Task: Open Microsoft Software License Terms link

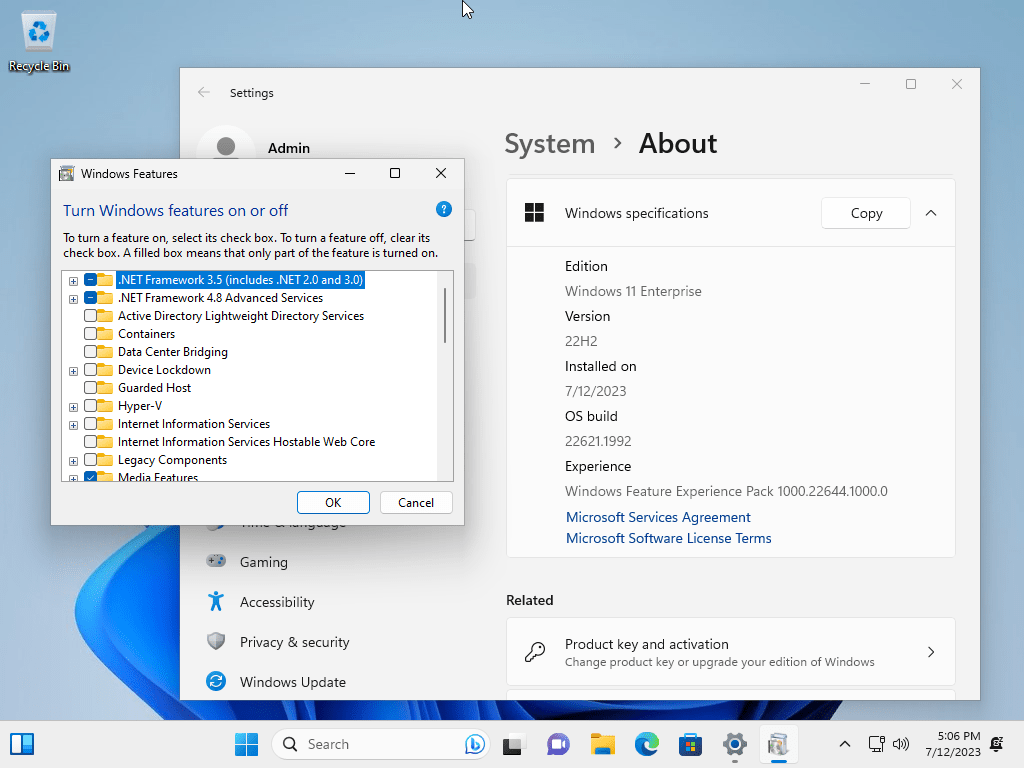Action: pos(668,538)
